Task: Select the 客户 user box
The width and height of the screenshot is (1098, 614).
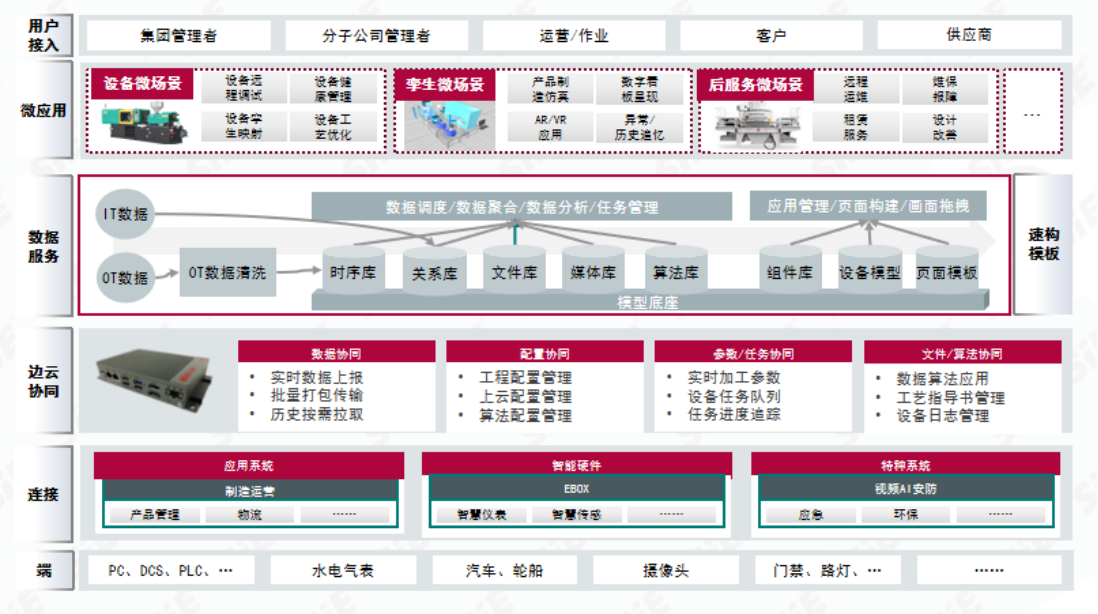Action: coord(771,35)
